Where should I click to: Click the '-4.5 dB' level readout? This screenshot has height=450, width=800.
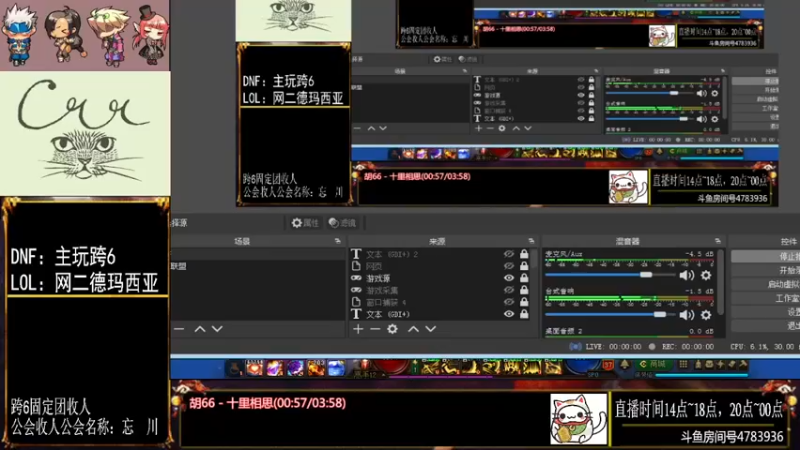pyautogui.click(x=699, y=254)
